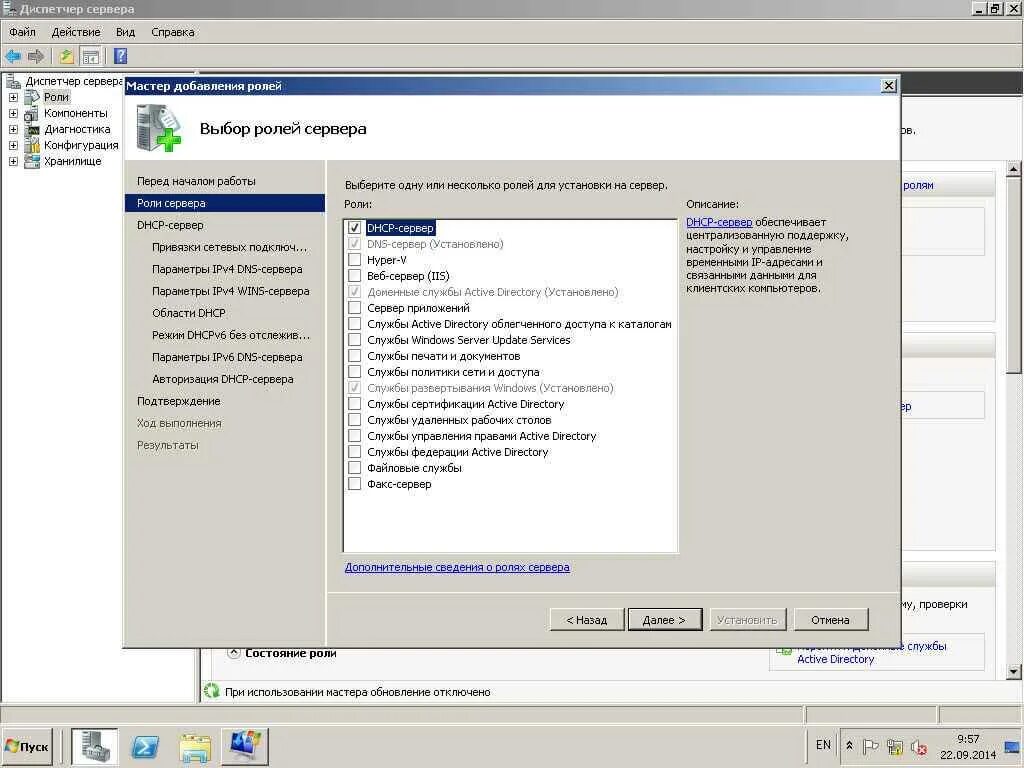Click the < Назад button
Screen dimensions: 1024x768
pyautogui.click(x=586, y=620)
